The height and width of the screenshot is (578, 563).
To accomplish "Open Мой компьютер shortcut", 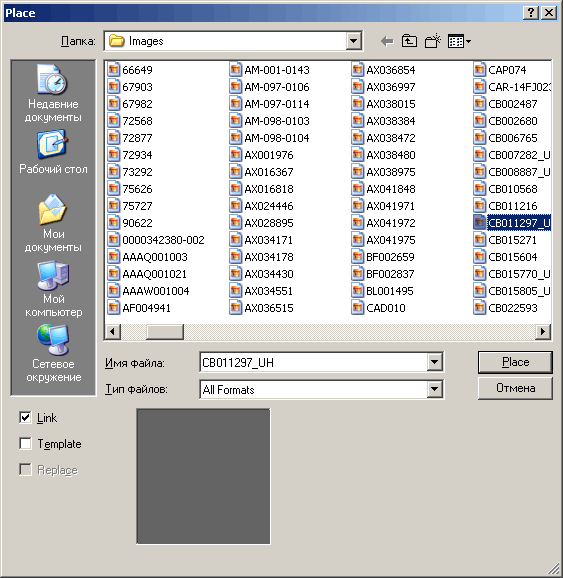I will [x=53, y=289].
